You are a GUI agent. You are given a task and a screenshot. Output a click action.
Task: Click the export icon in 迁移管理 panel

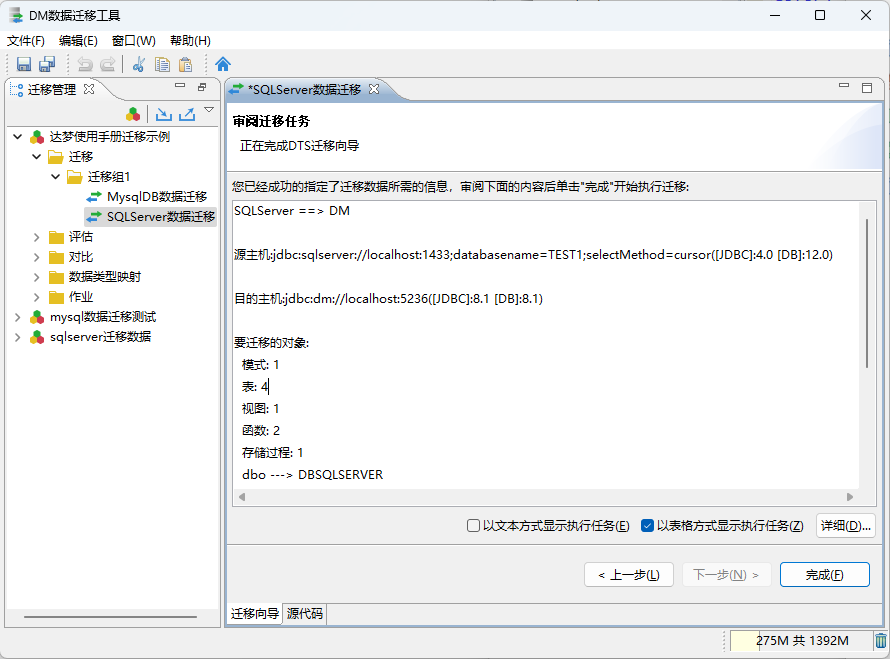pos(187,114)
